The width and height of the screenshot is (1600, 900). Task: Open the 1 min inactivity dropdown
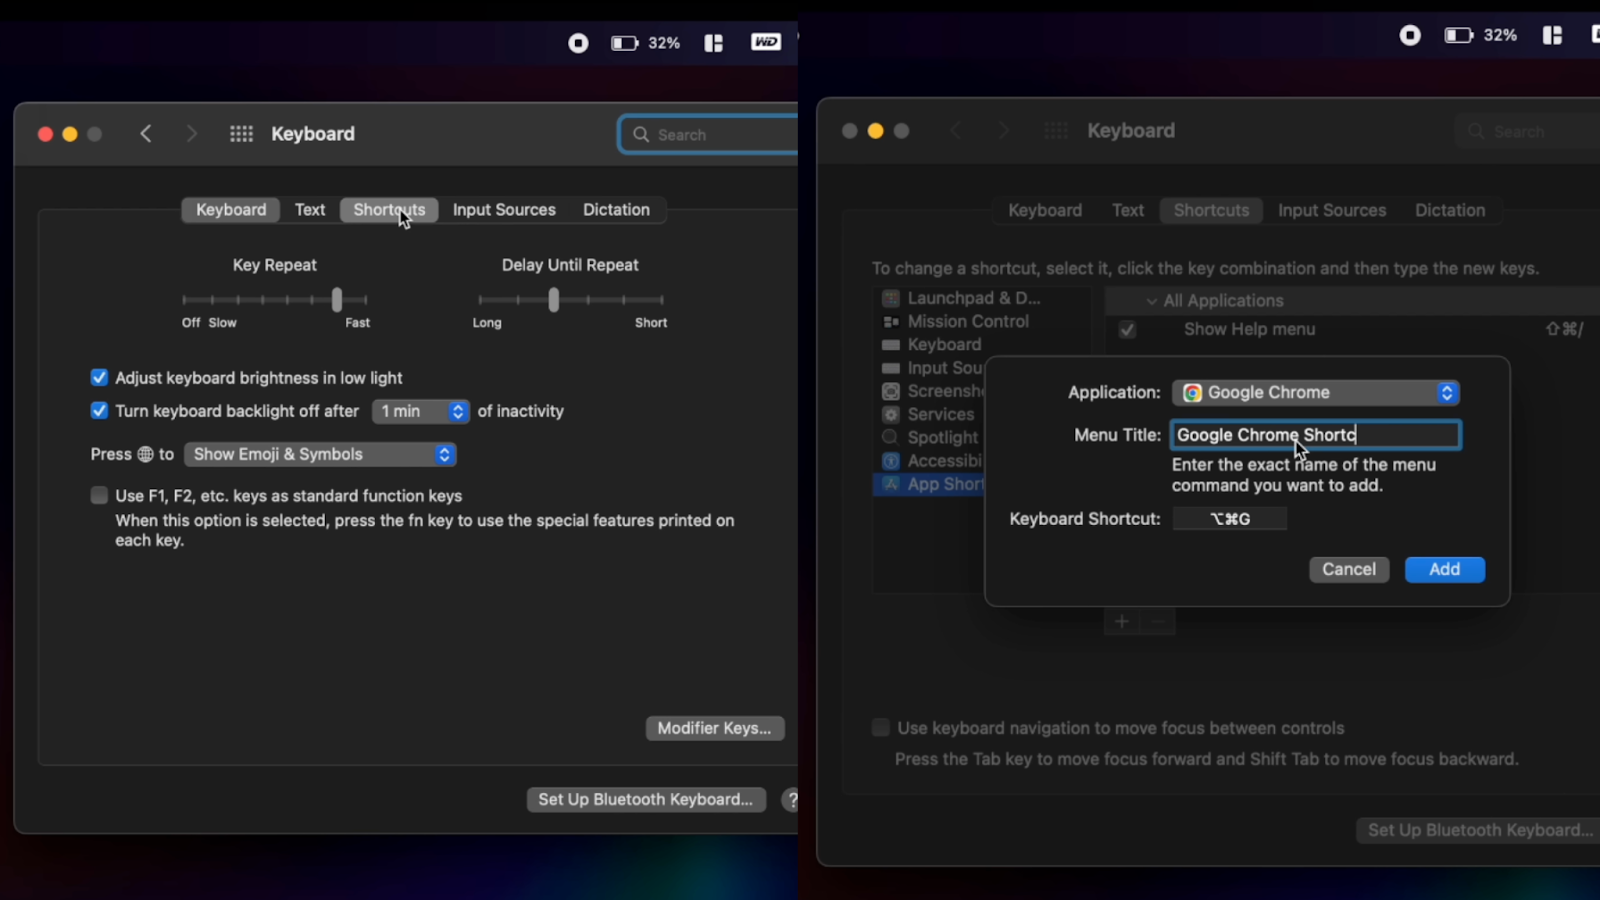point(420,411)
